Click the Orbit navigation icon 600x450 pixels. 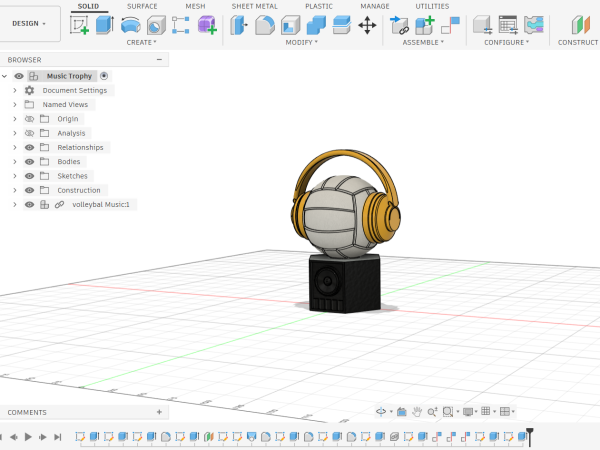tap(381, 412)
